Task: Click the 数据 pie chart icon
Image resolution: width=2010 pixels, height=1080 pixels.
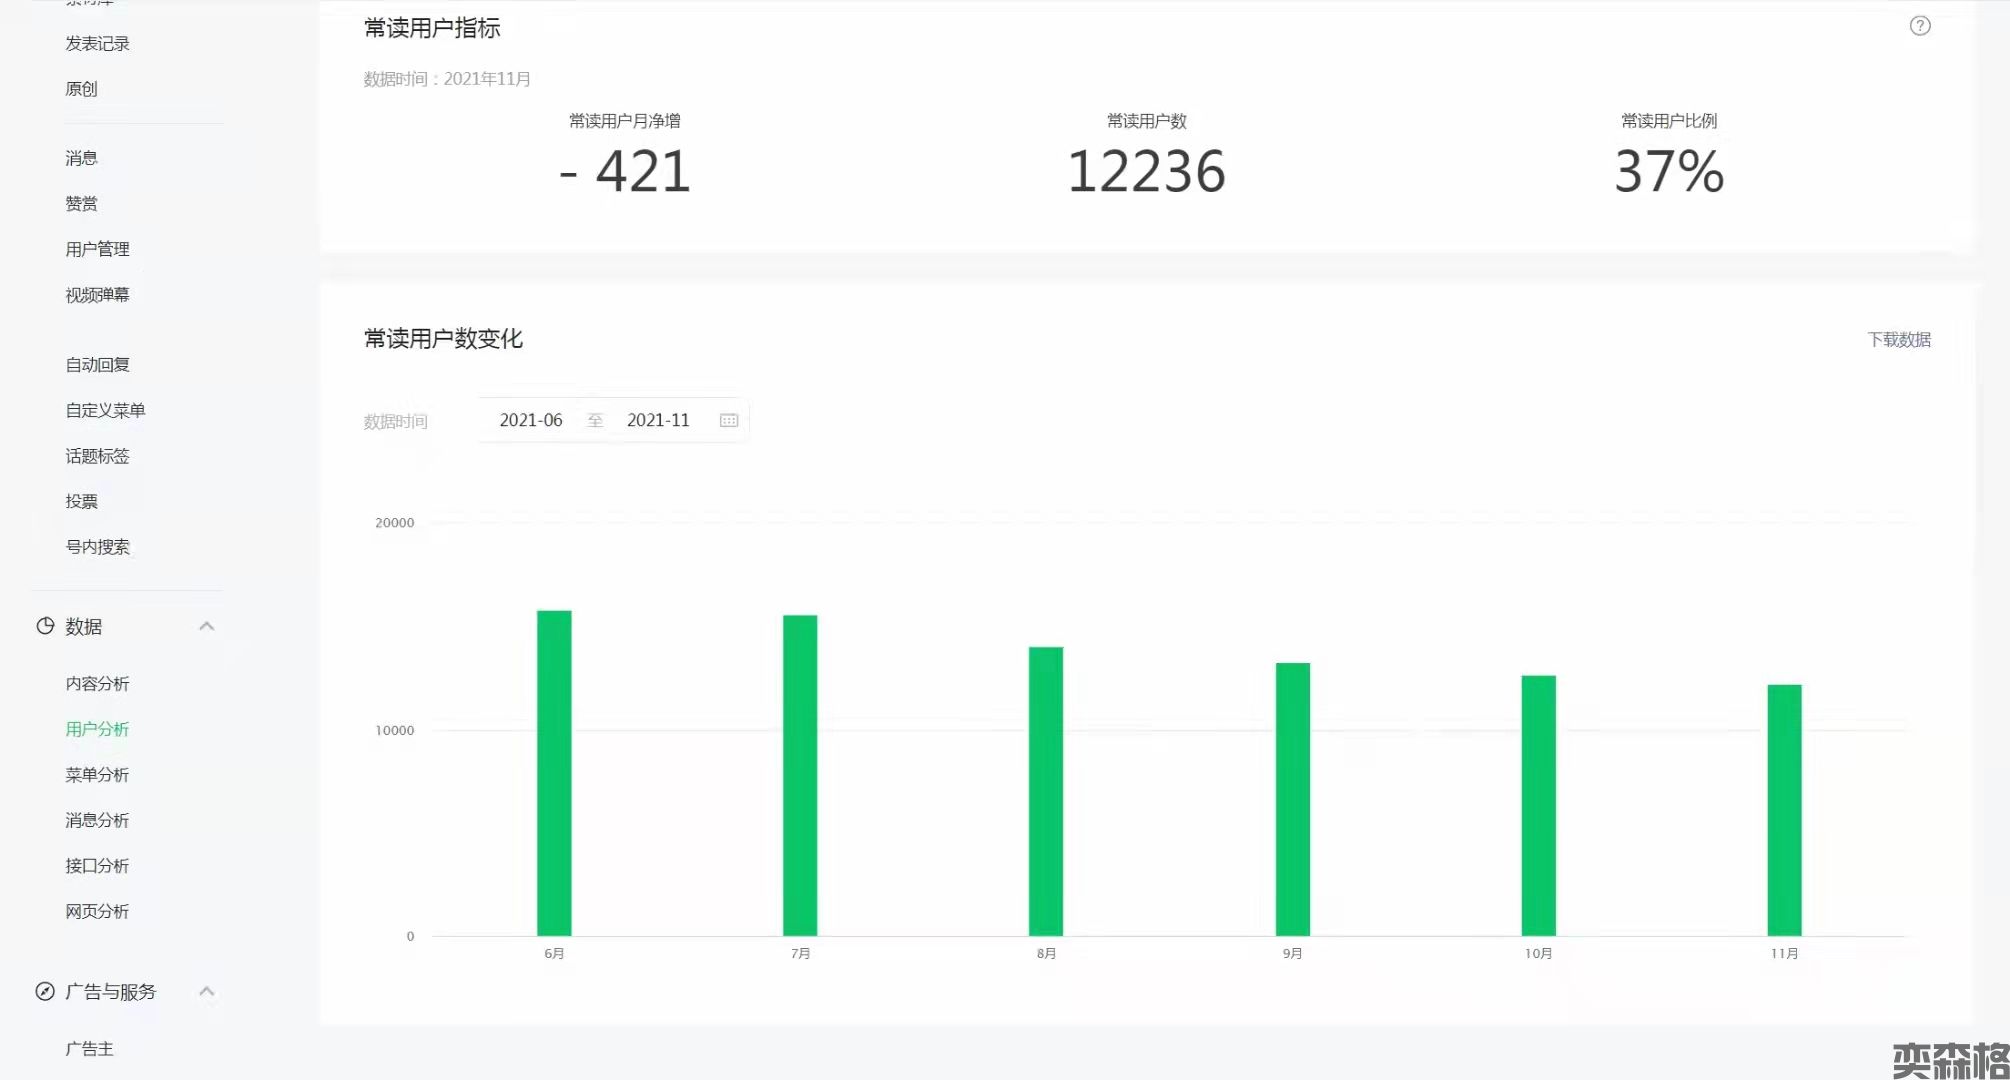Action: (45, 626)
